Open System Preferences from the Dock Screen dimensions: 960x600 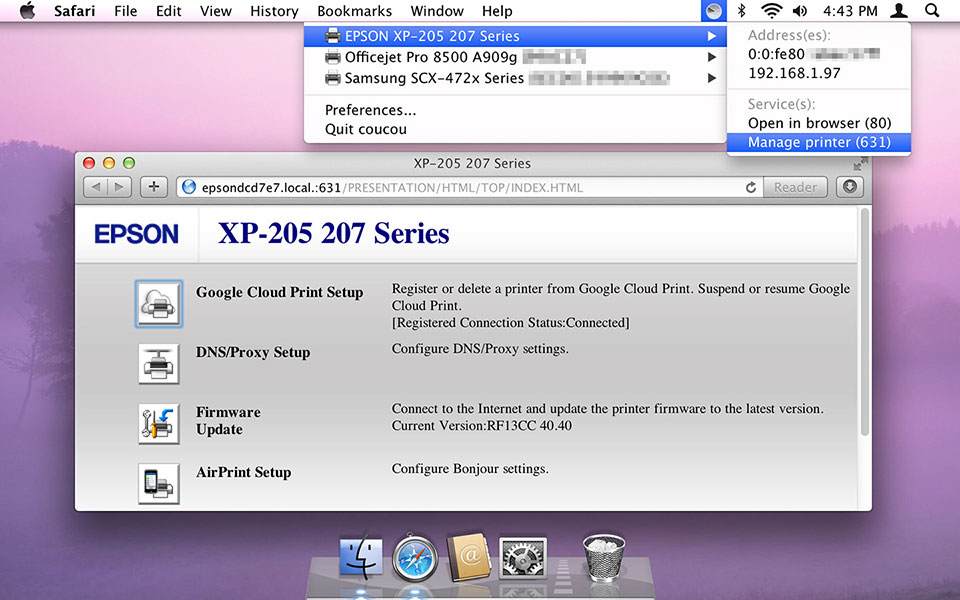tap(522, 558)
